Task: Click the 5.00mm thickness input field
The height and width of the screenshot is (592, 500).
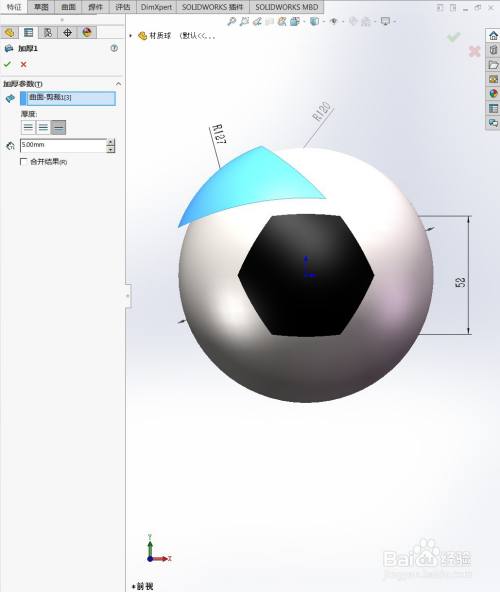Action: point(63,145)
